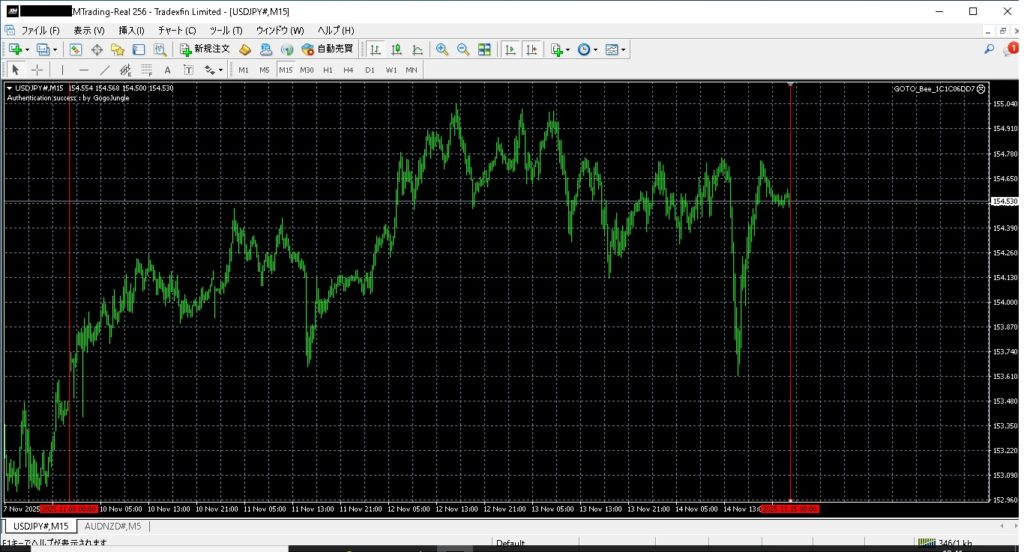Click the tile windows icon
1024x552 pixels.
pos(484,49)
